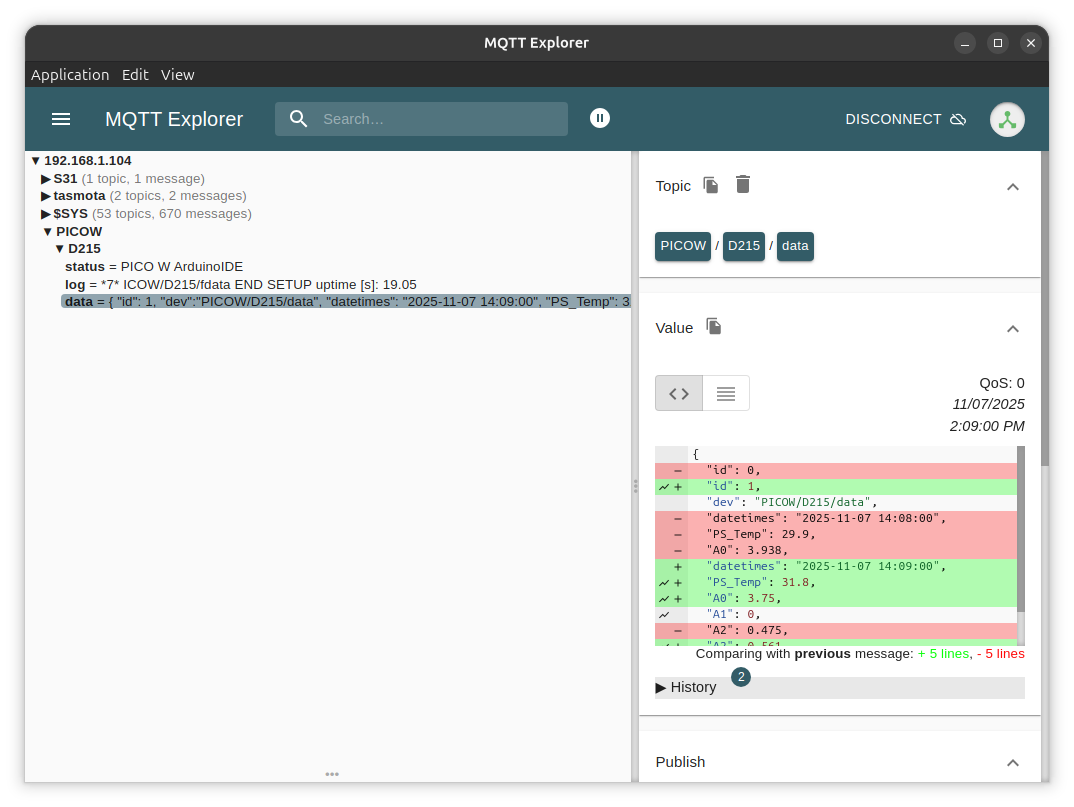
Task: Click the cloud-off icon beside Disconnect
Action: (x=958, y=119)
